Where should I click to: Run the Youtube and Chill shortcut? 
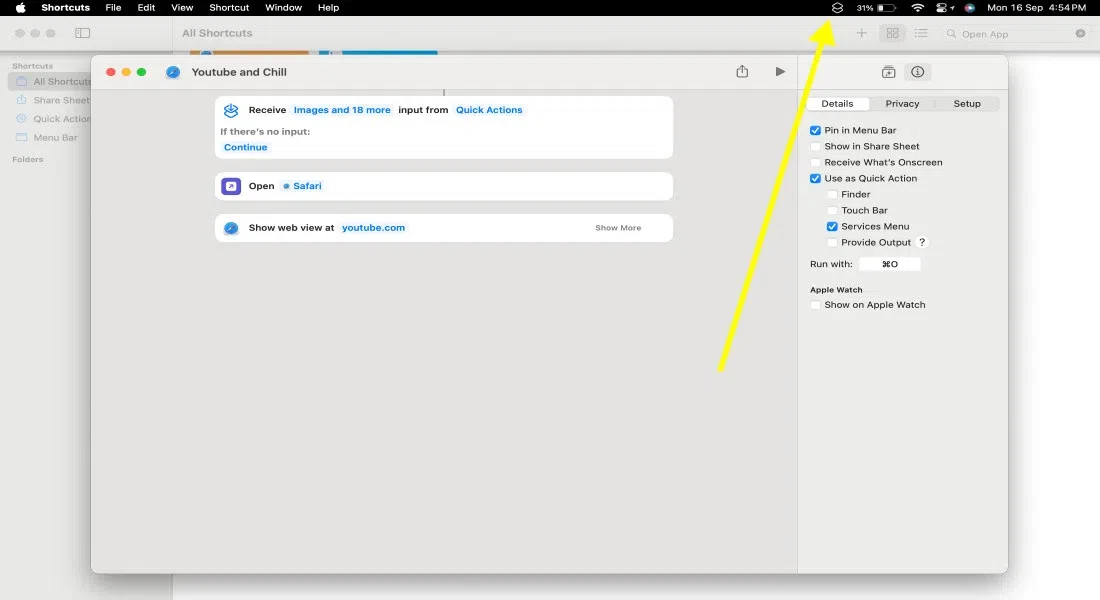coord(780,72)
